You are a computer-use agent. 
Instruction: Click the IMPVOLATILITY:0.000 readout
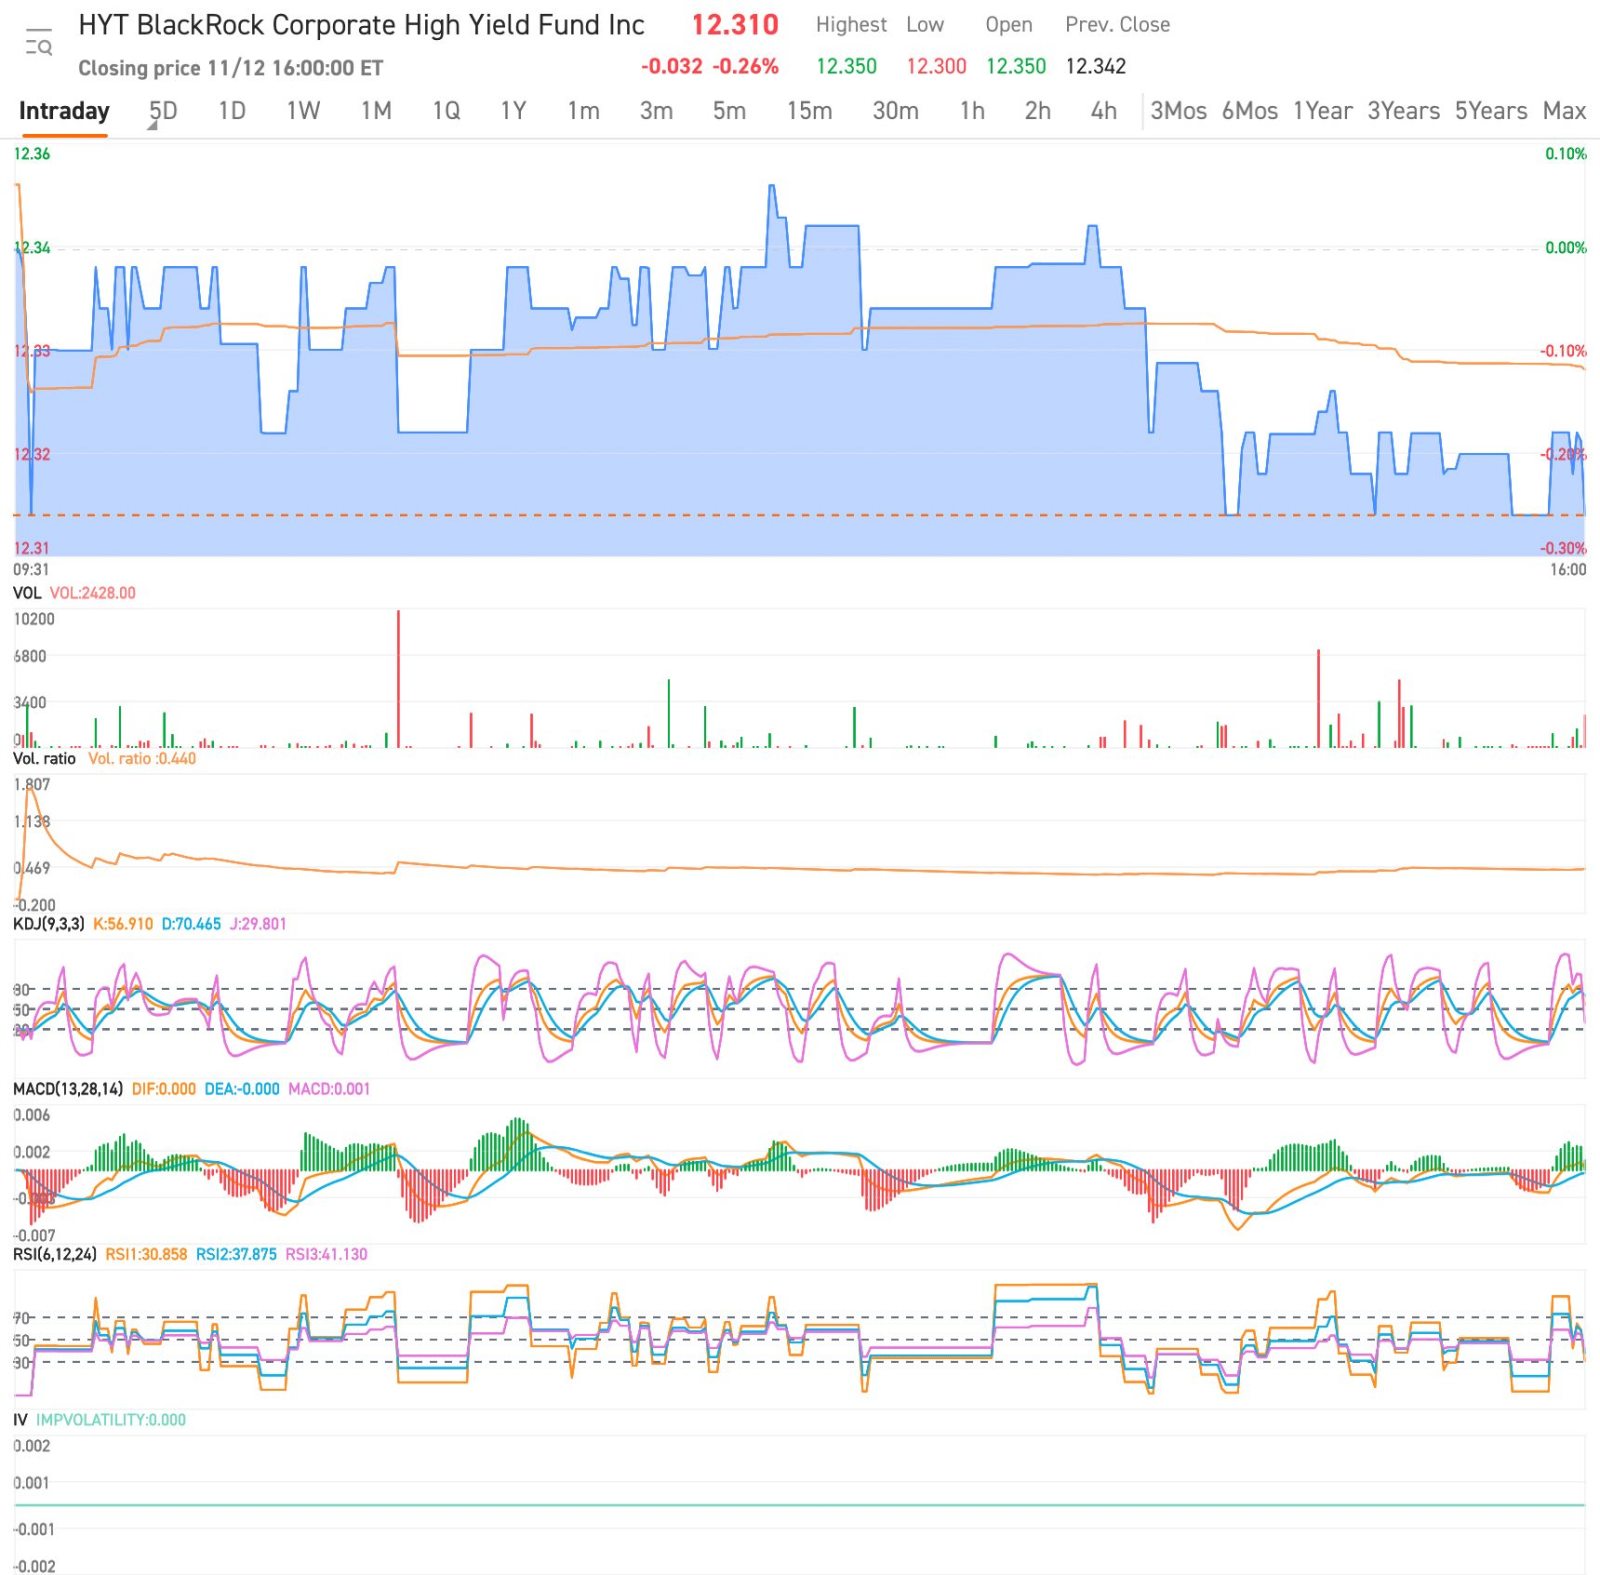(x=111, y=1420)
